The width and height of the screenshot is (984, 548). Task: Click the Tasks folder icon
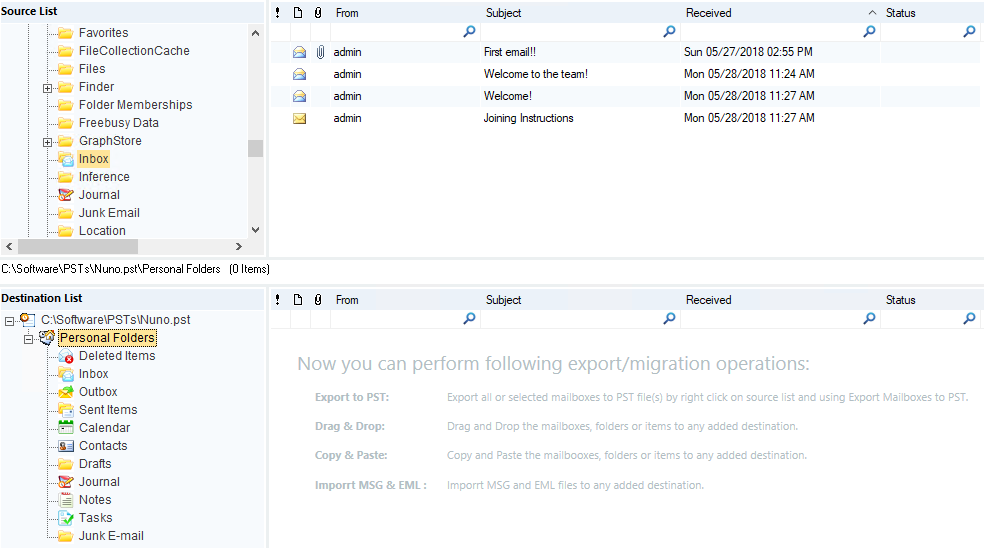click(66, 518)
